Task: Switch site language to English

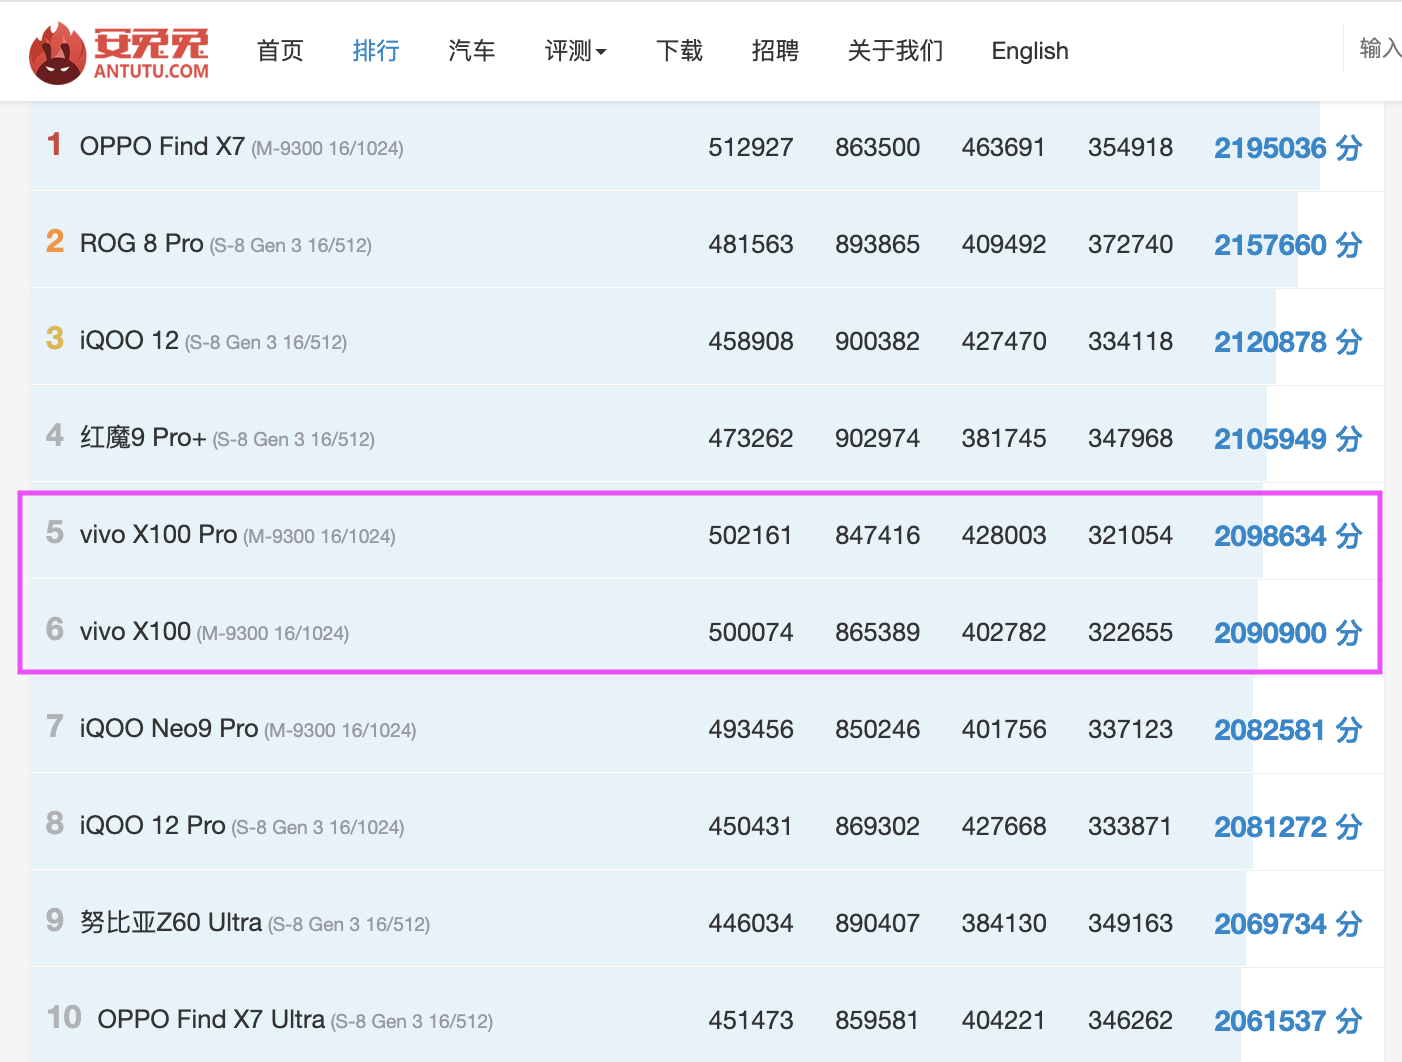Action: pyautogui.click(x=1030, y=51)
